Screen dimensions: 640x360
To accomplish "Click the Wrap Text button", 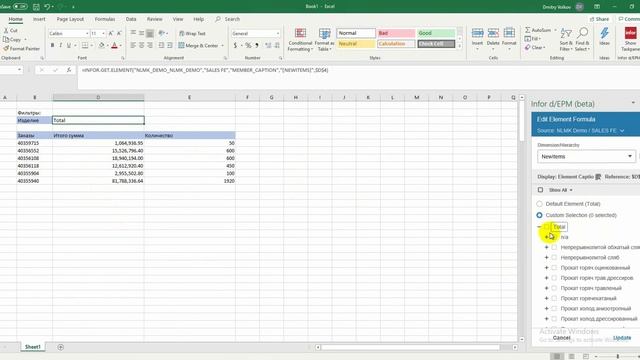I will [192, 33].
